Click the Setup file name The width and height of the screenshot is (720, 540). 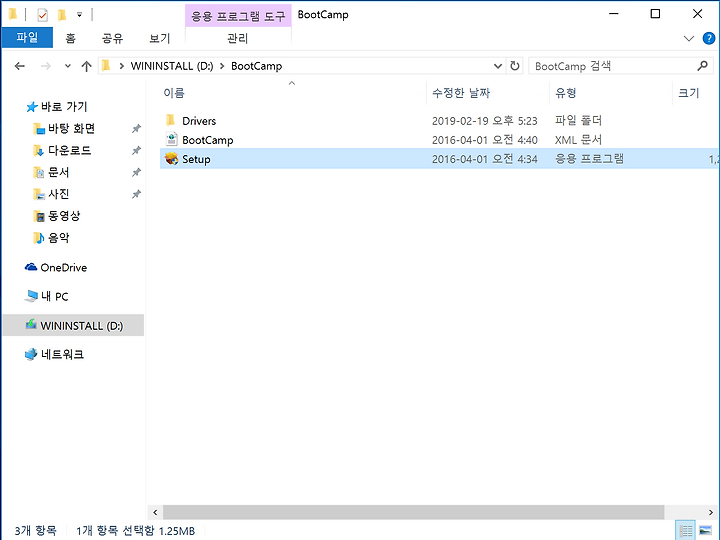click(196, 159)
